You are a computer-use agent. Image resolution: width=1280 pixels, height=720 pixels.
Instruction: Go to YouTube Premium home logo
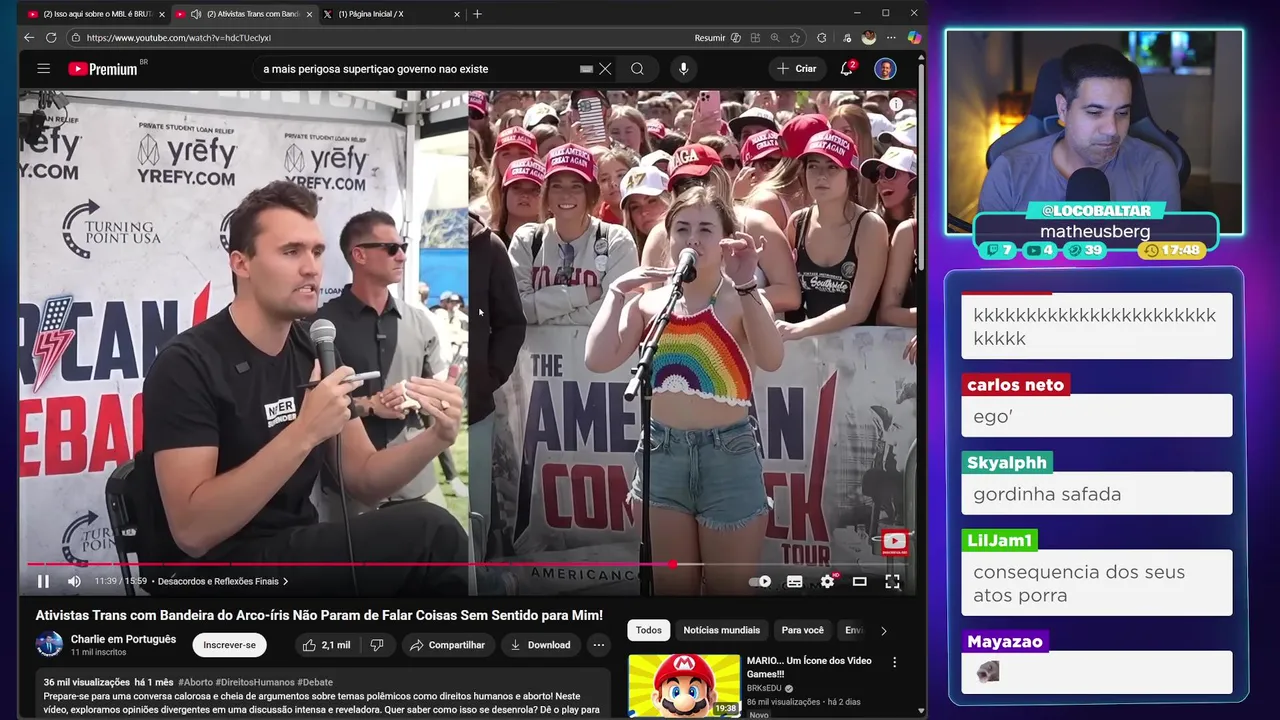click(x=104, y=69)
